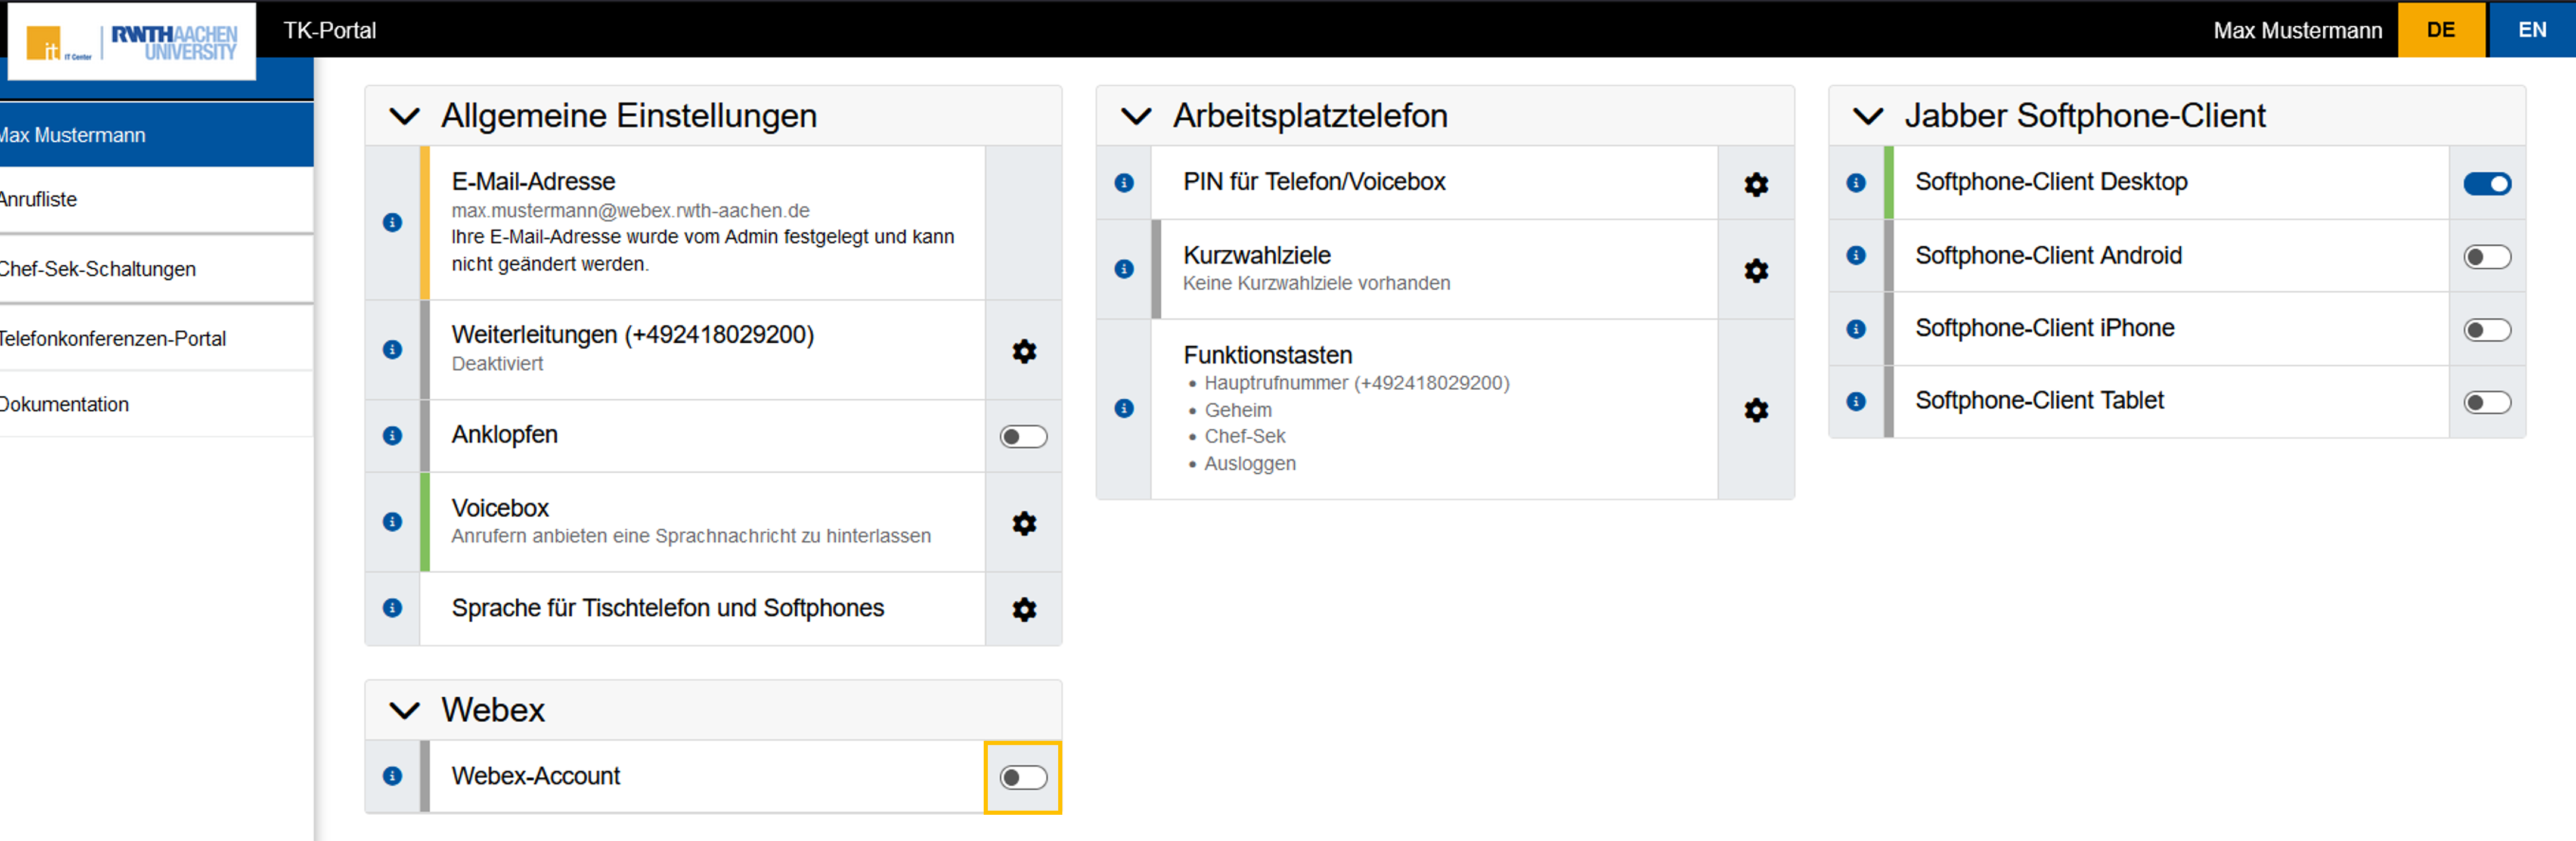Collapse Allgemeine Einstellungen section

[404, 116]
